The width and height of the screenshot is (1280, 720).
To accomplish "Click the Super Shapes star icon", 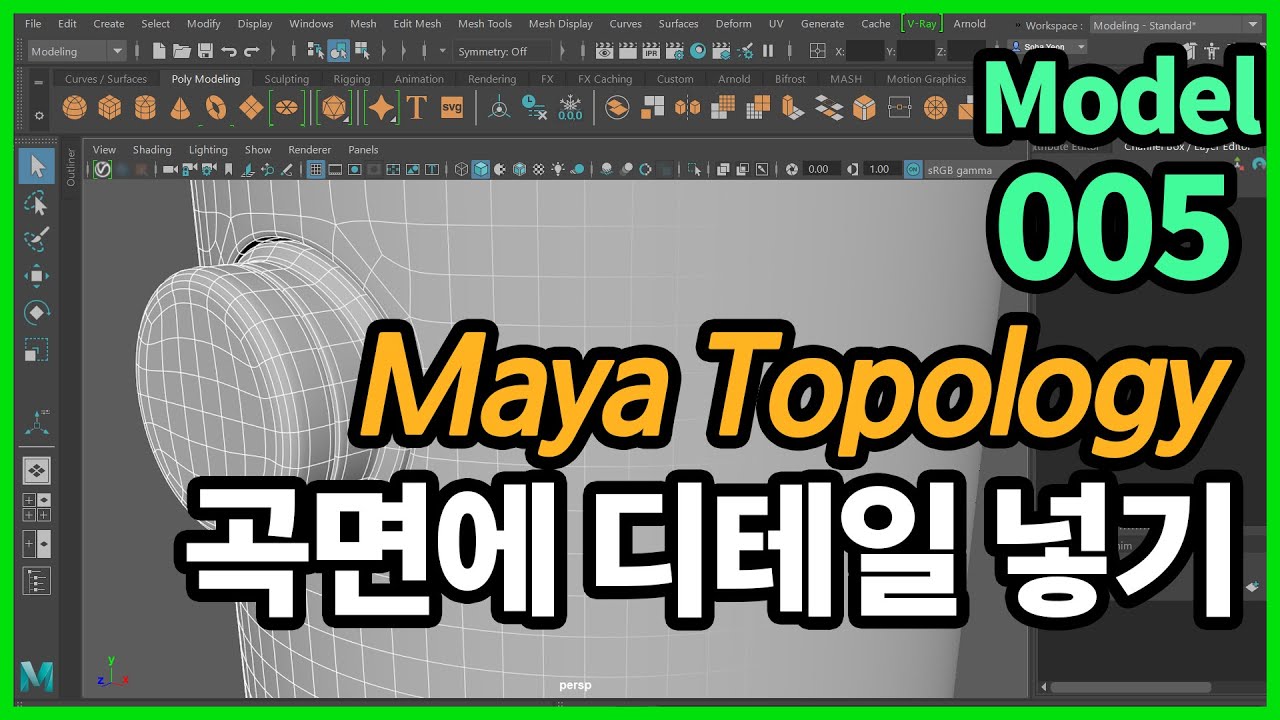I will (381, 107).
